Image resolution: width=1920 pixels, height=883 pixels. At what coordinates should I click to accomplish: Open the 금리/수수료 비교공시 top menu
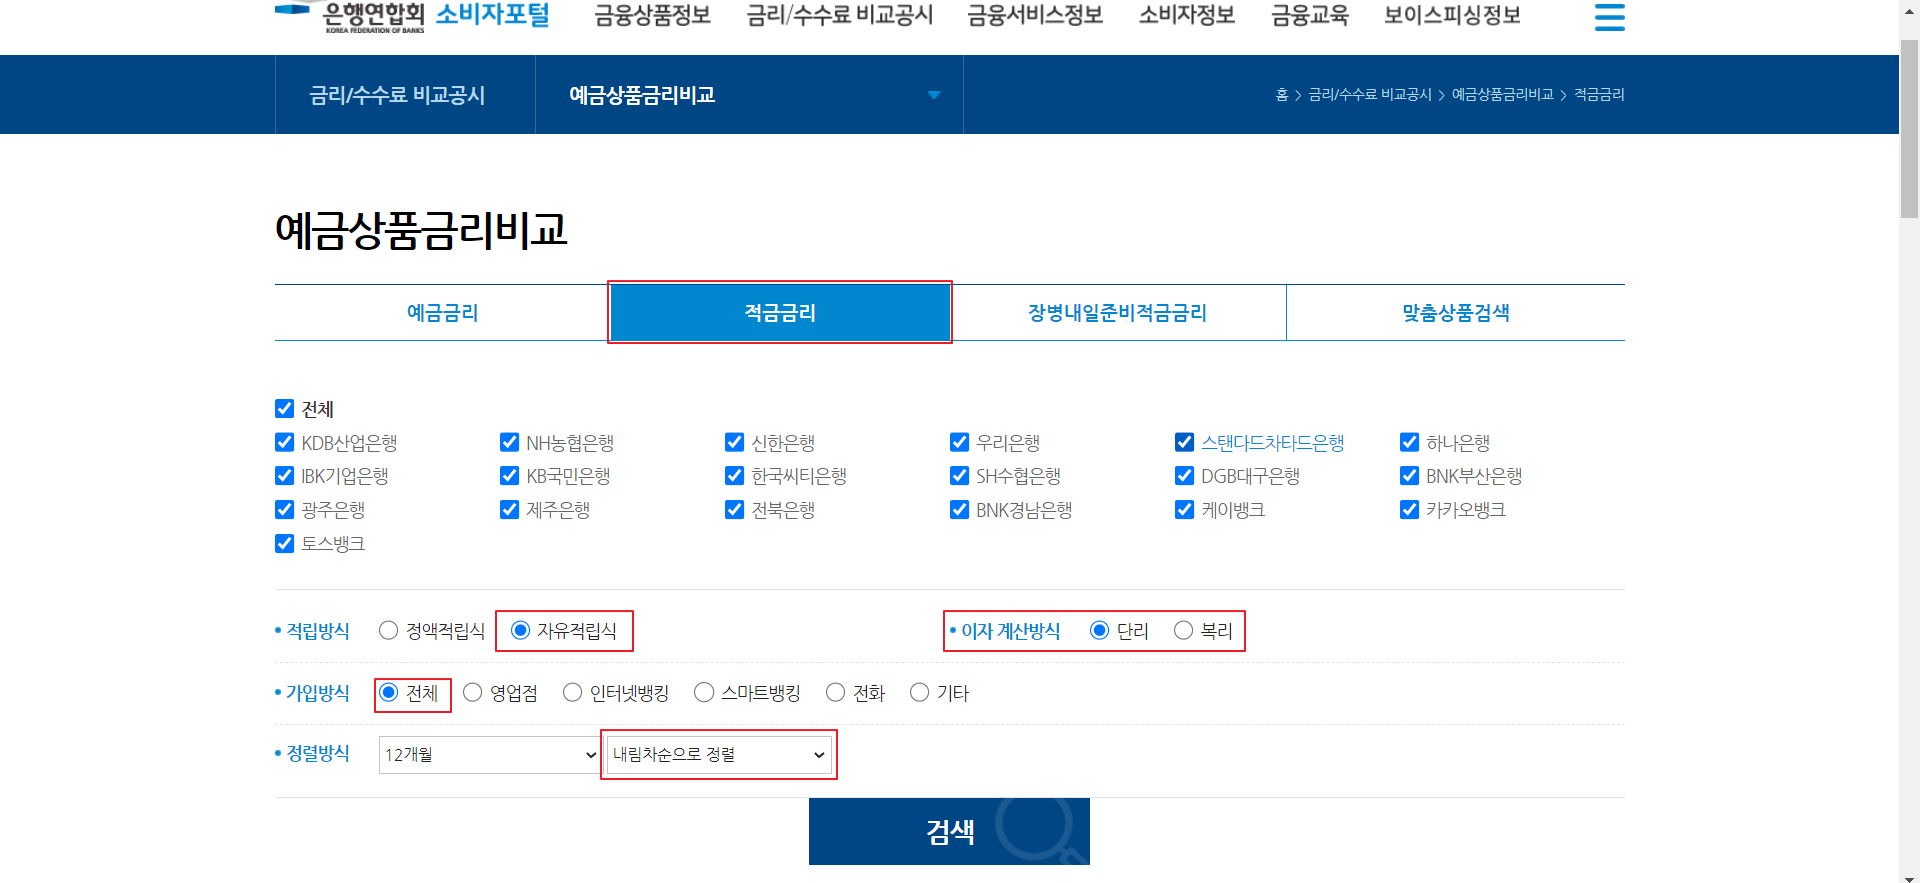[840, 15]
